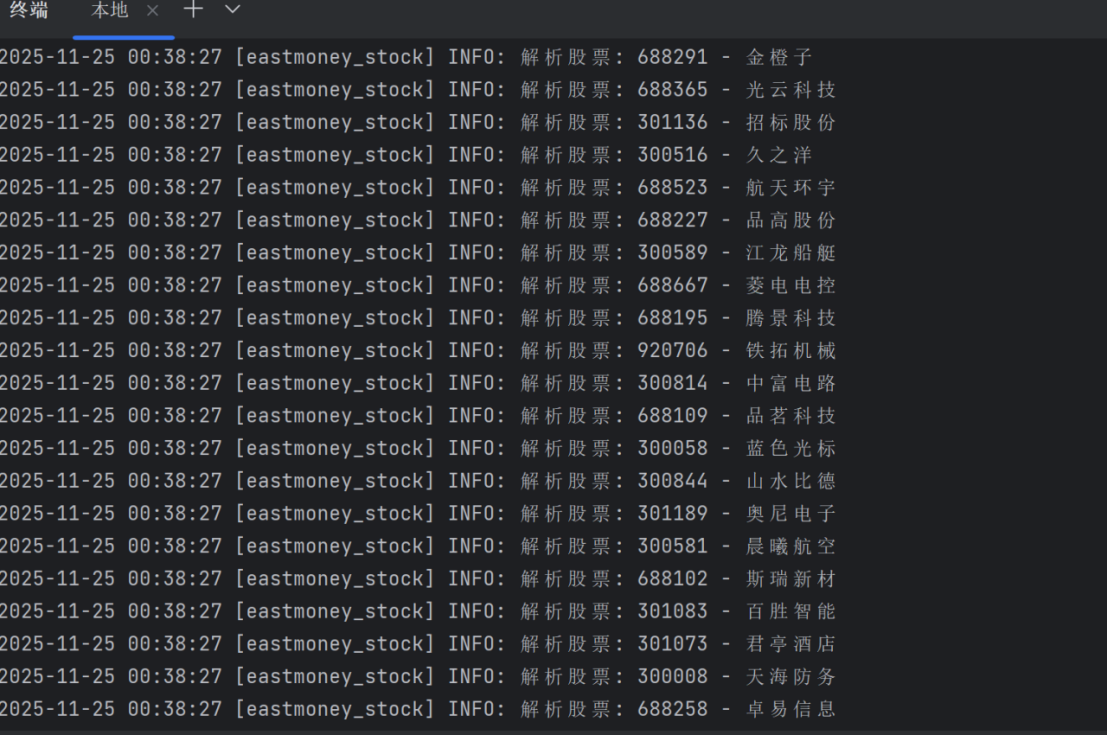The image size is (1108, 736).
Task: Click log line for 688102 斯瑞新材
Action: pyautogui.click(x=418, y=578)
